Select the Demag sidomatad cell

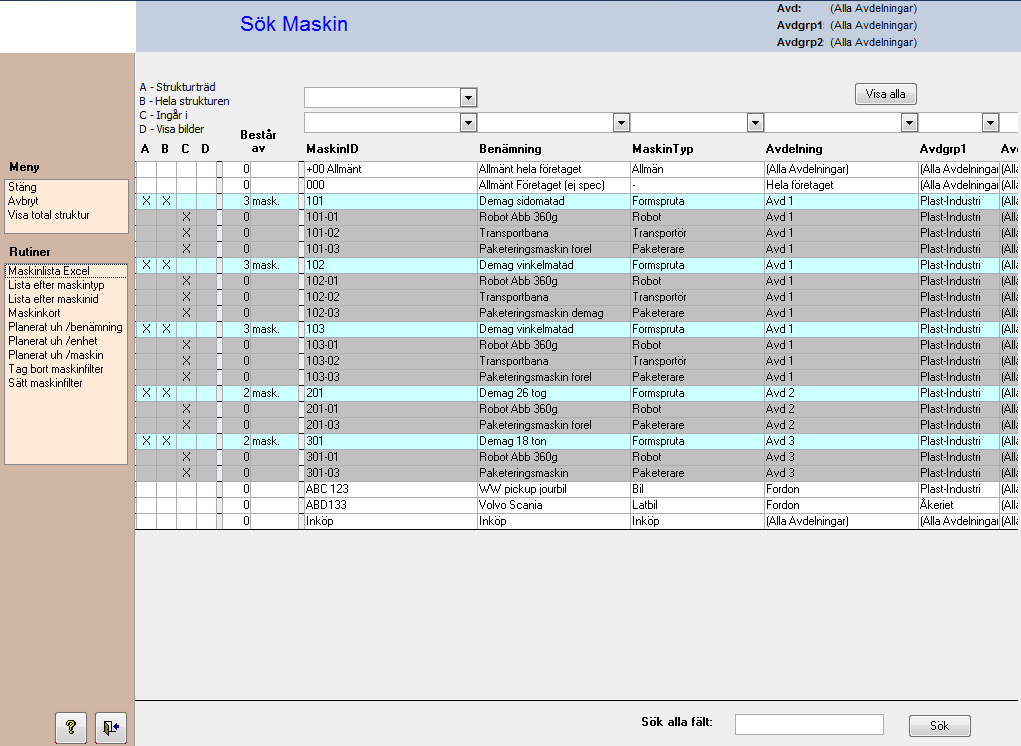click(x=553, y=201)
